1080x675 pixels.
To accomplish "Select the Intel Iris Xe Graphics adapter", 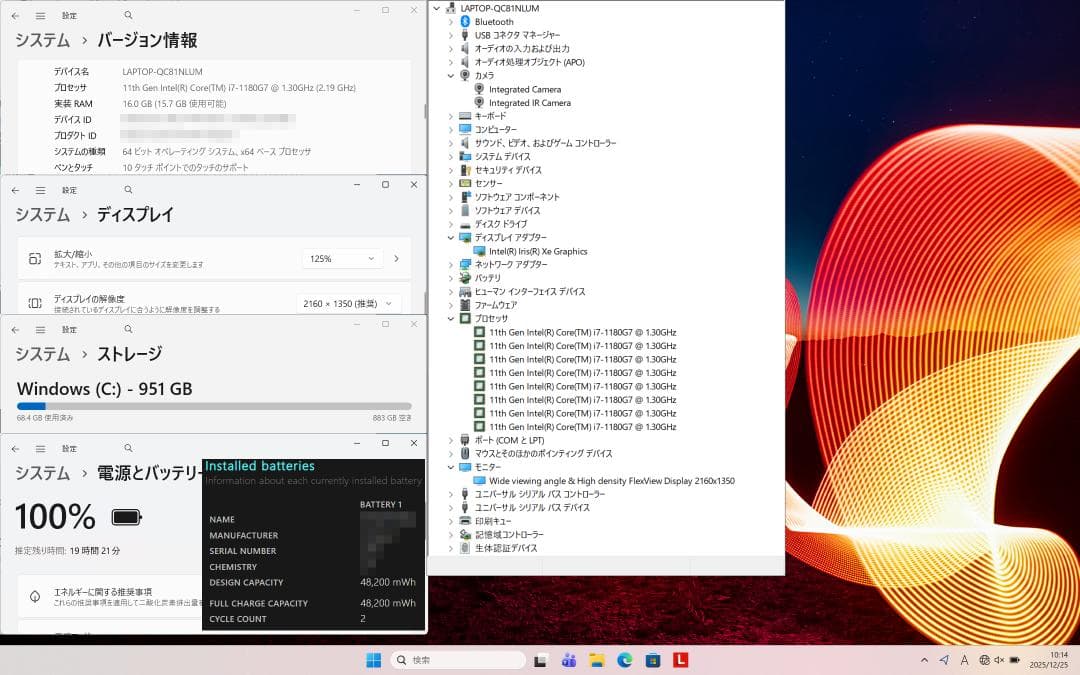I will pyautogui.click(x=540, y=250).
